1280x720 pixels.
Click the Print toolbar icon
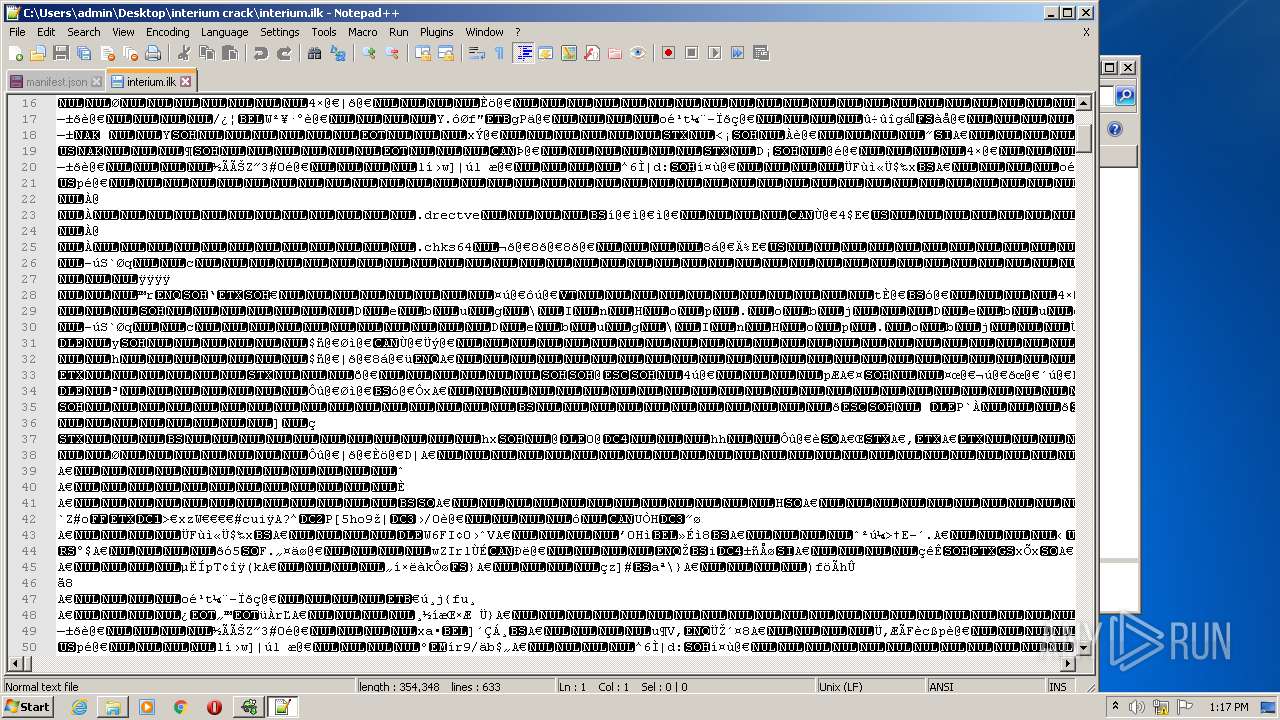(x=153, y=53)
